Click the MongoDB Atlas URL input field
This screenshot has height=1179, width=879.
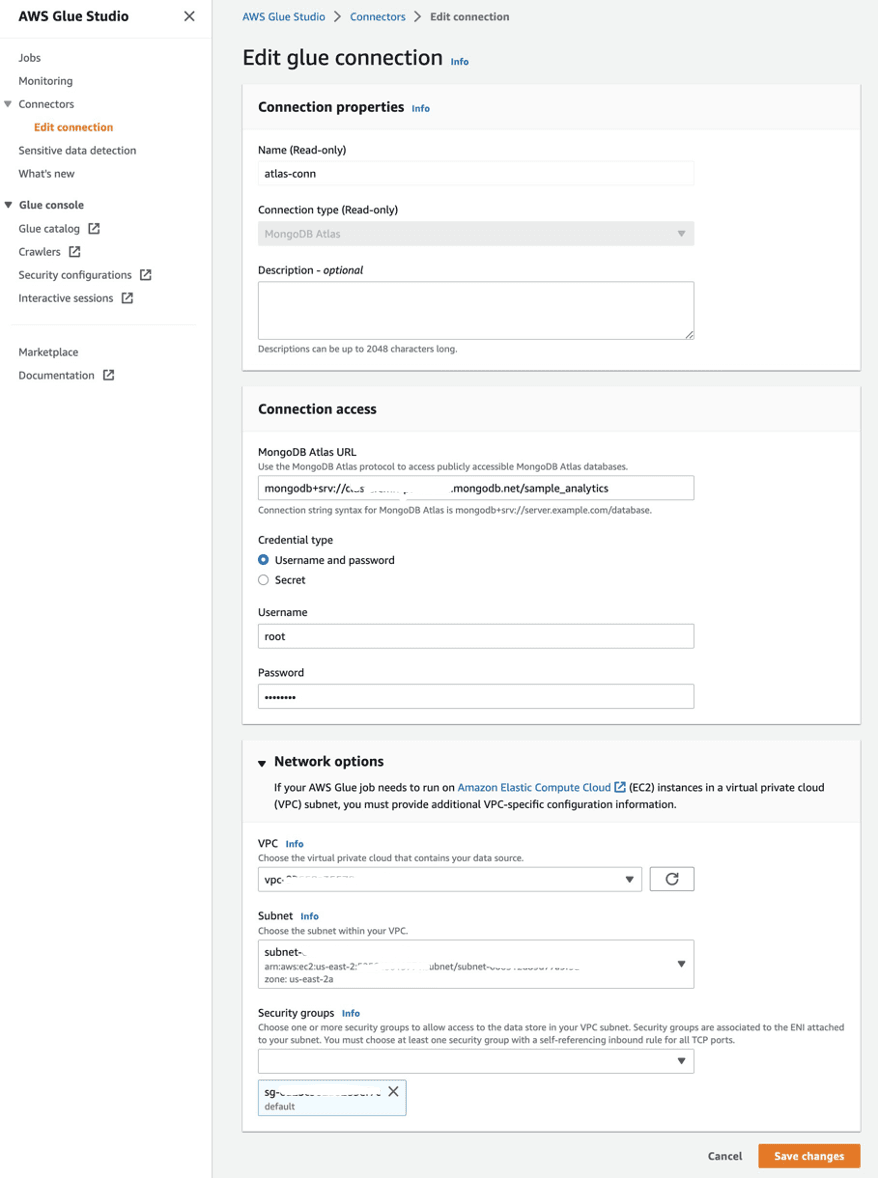point(475,488)
